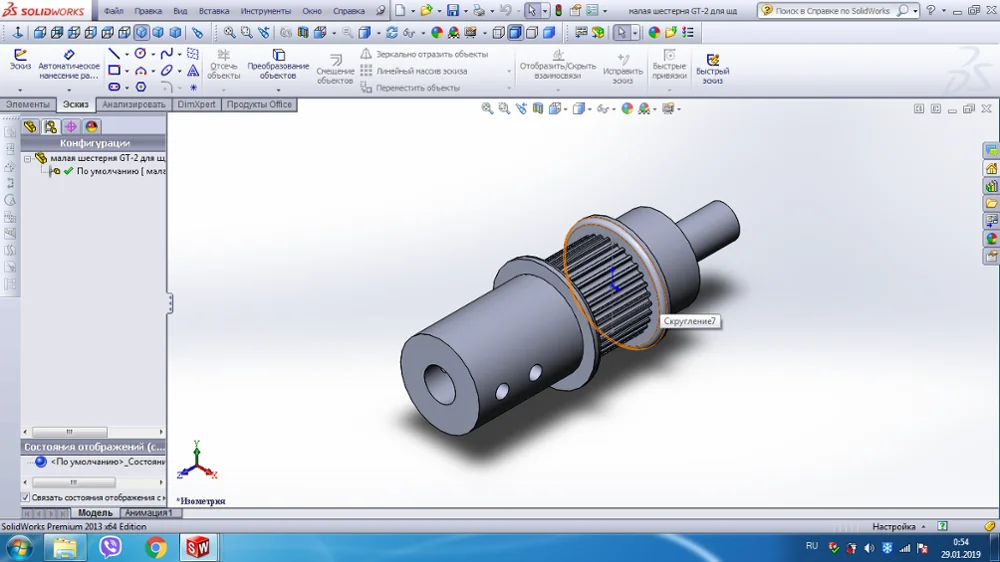Viewport: 1000px width, 562px height.
Task: Expand dropdown under Преобразование объектов
Action: coord(278,90)
